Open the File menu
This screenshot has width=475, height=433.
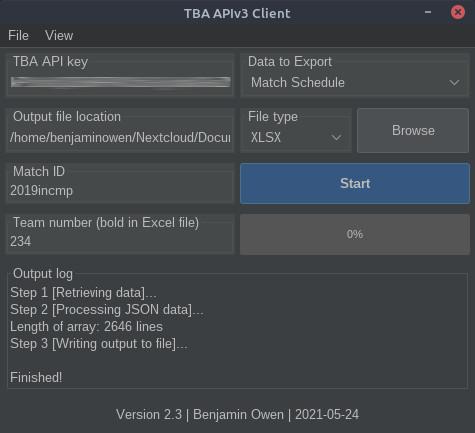pyautogui.click(x=18, y=35)
